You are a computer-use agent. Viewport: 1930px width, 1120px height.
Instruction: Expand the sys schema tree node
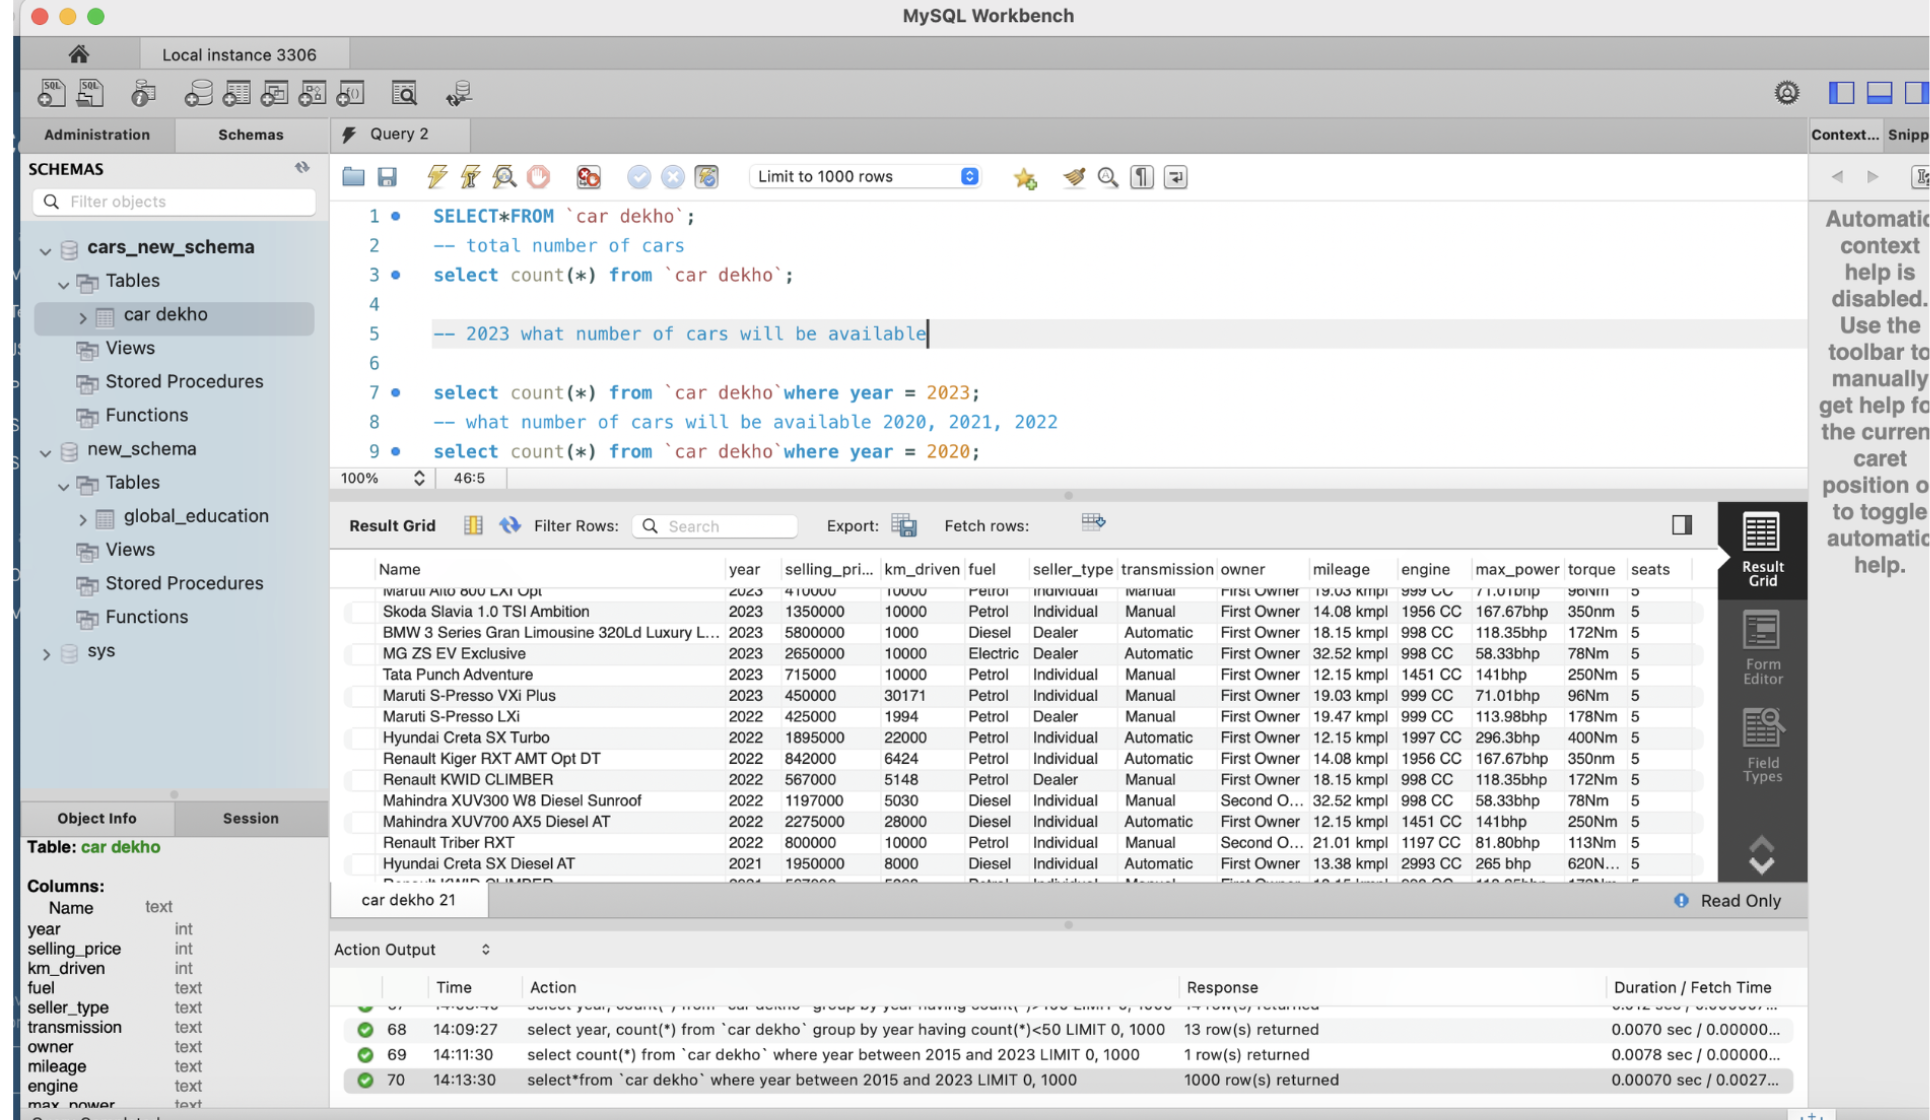tap(46, 653)
